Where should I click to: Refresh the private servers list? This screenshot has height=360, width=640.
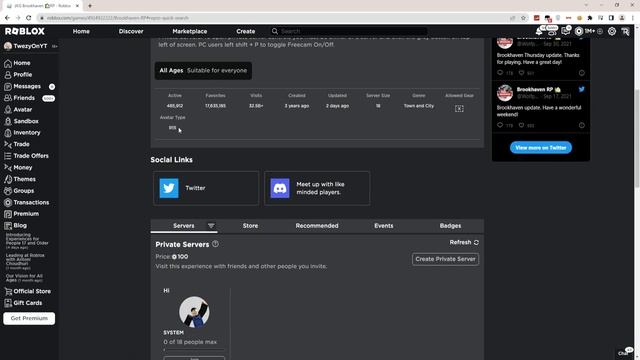click(x=464, y=242)
